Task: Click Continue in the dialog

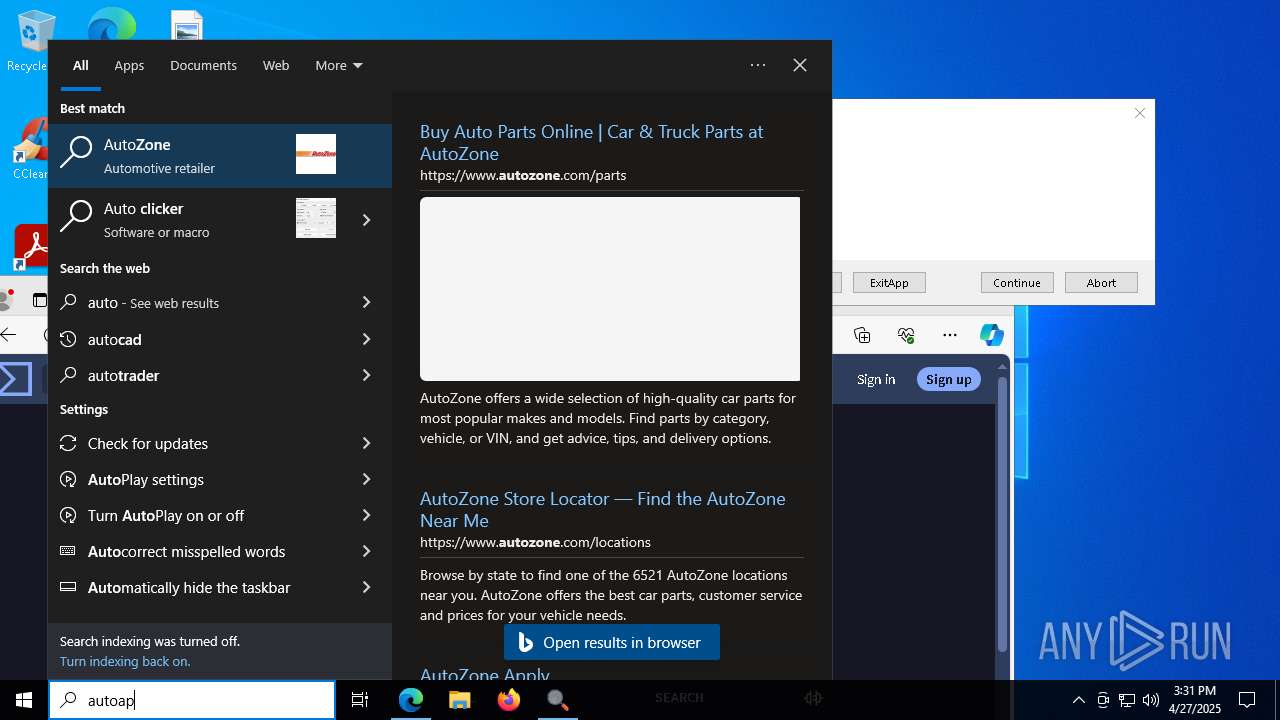Action: 1017,283
